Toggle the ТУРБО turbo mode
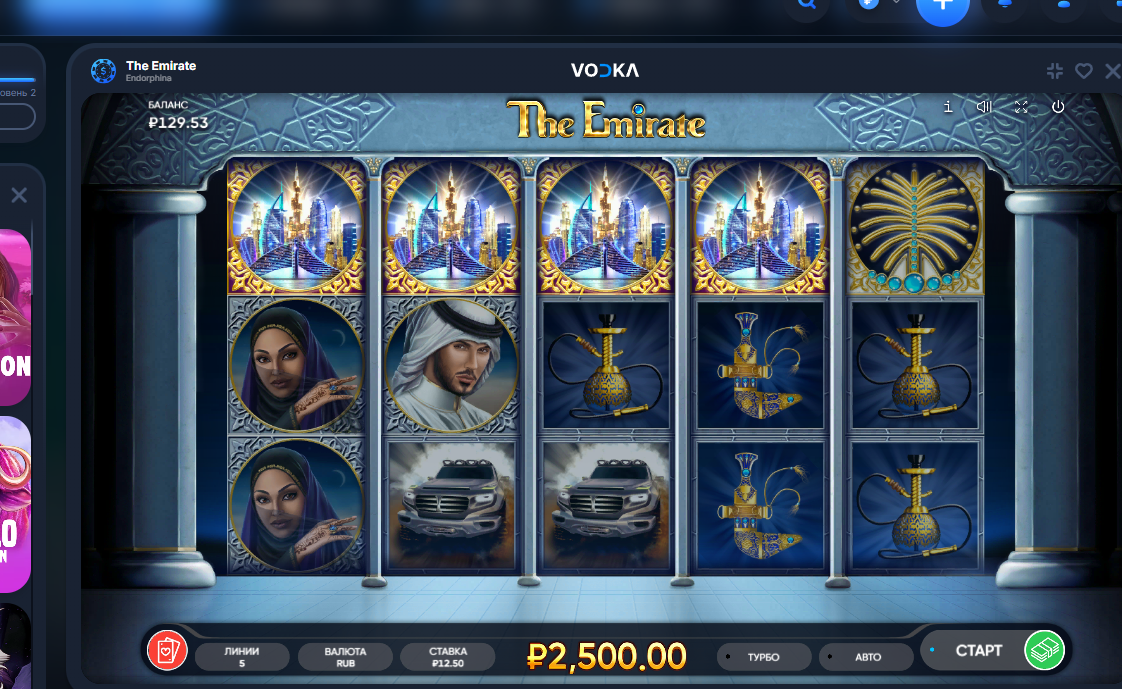Image resolution: width=1122 pixels, height=689 pixels. [764, 657]
